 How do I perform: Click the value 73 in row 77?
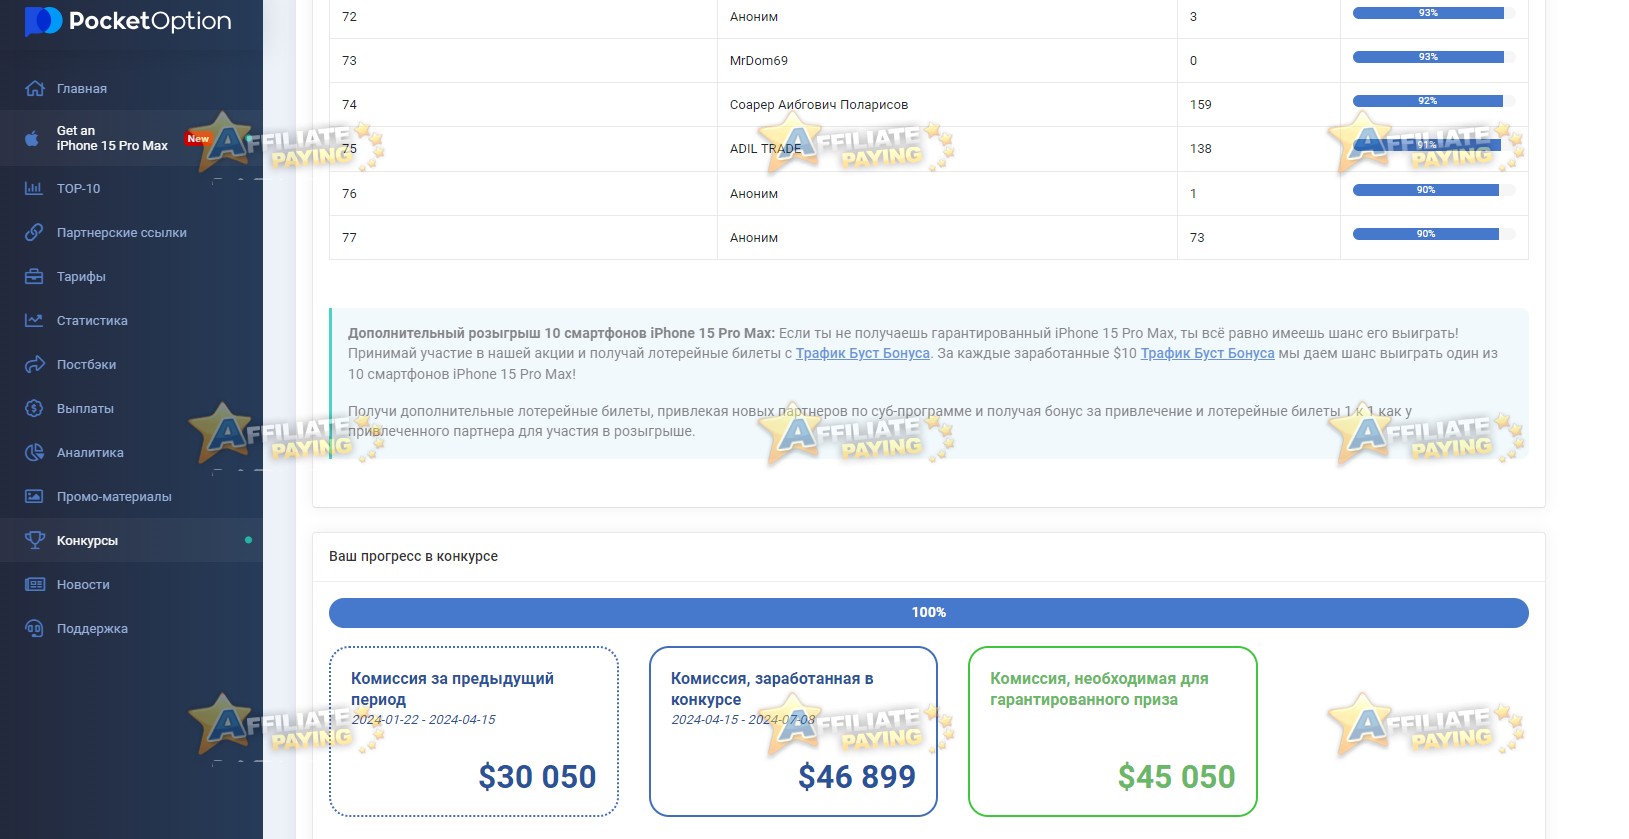click(x=1197, y=237)
